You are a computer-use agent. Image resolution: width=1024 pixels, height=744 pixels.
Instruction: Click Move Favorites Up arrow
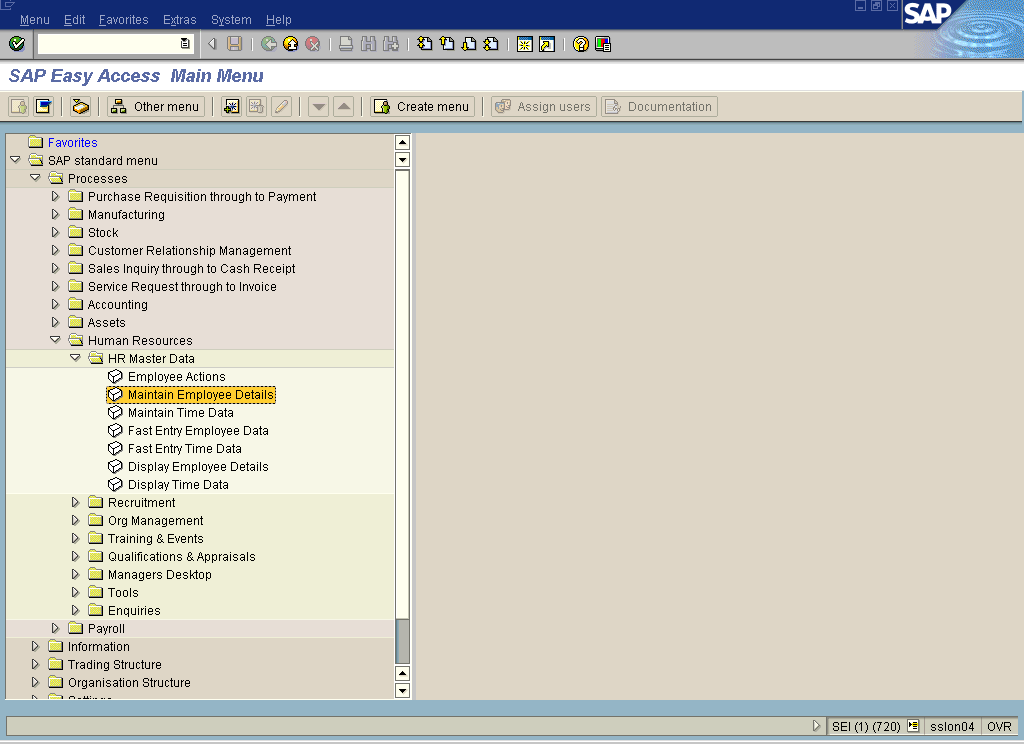coord(344,106)
